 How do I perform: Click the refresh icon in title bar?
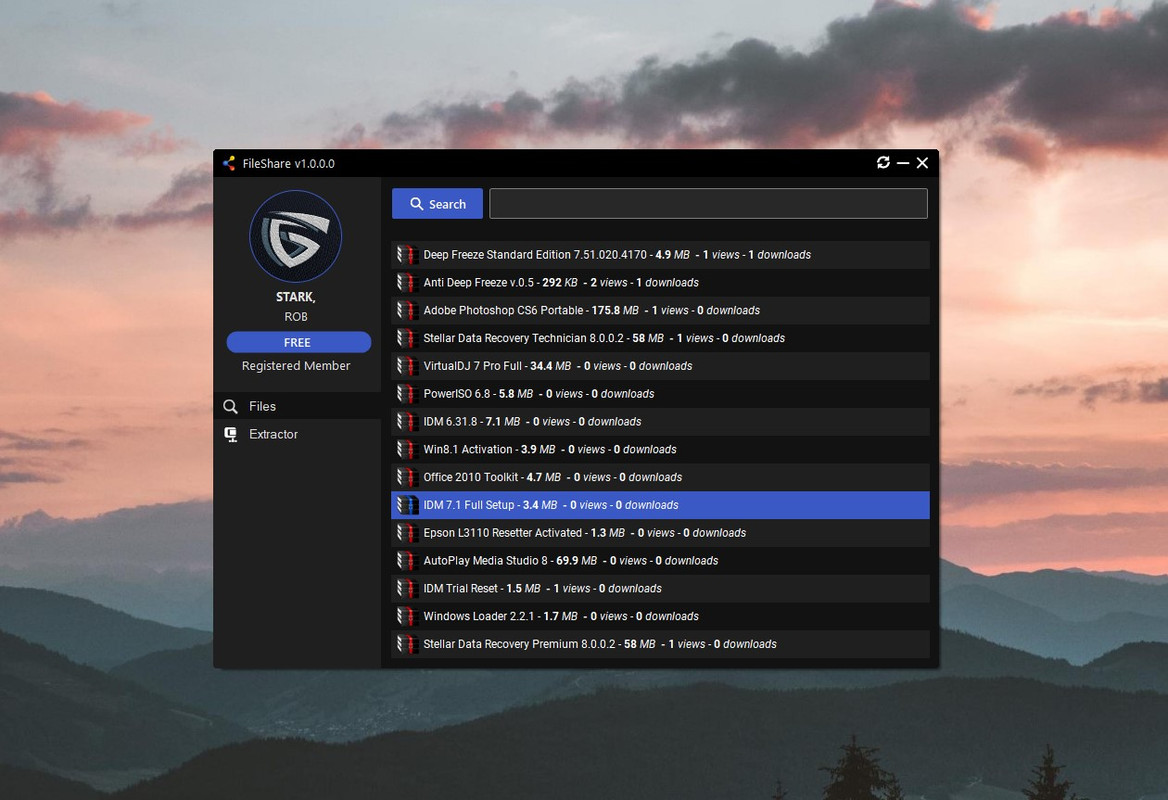click(x=883, y=162)
